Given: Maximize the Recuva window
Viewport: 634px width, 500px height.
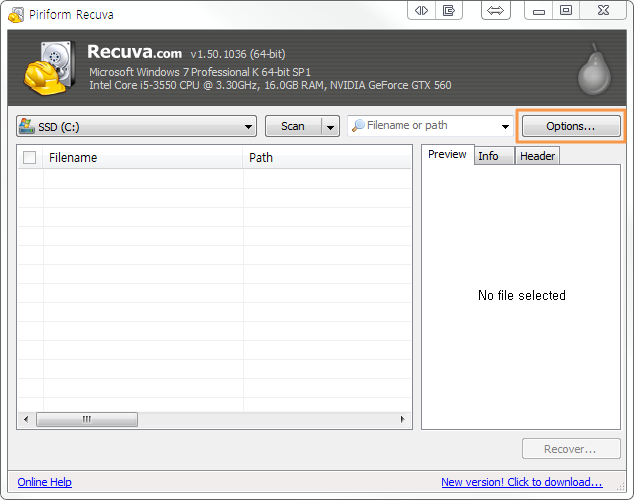Looking at the screenshot, I should click(x=566, y=11).
